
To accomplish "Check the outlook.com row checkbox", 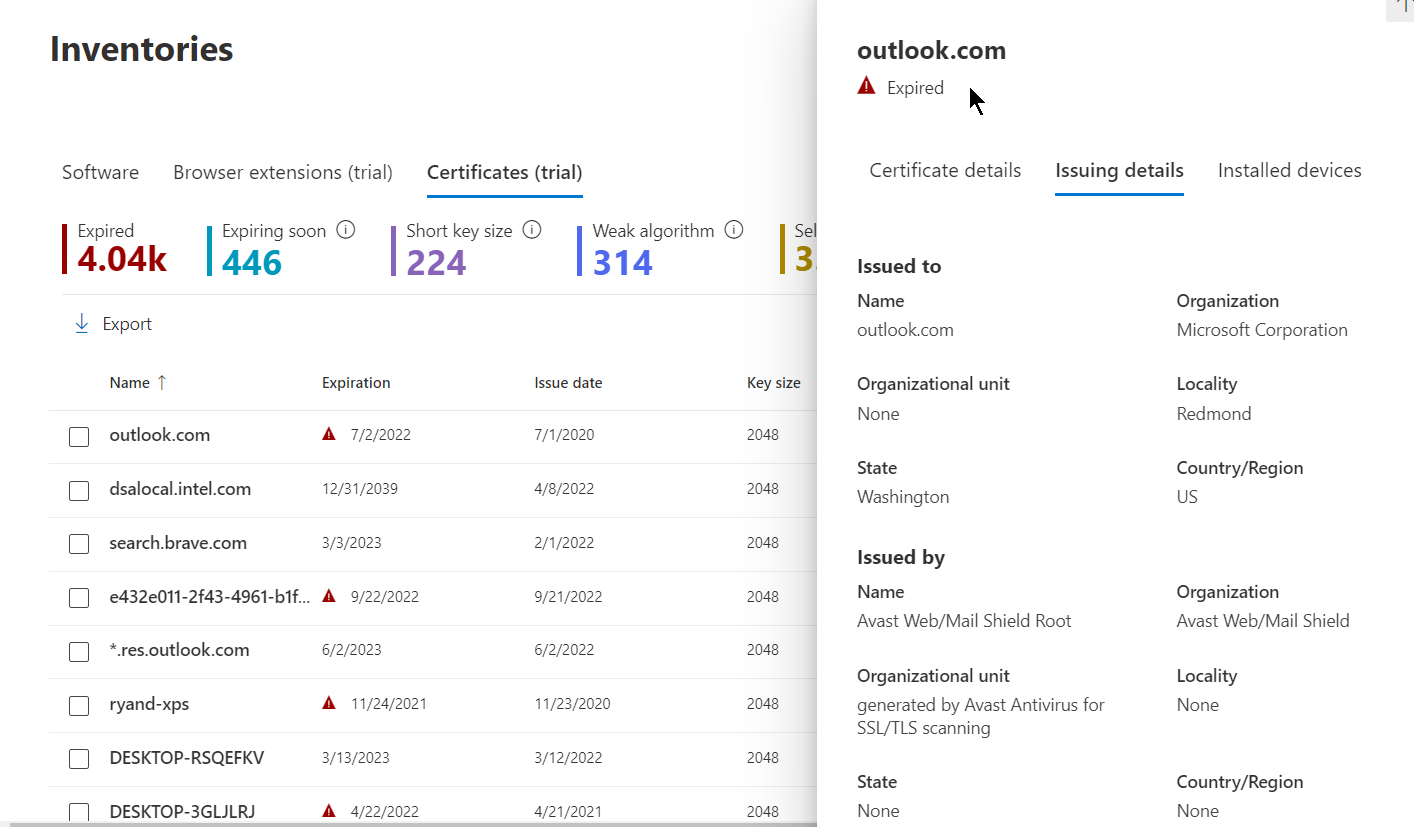I will [79, 436].
